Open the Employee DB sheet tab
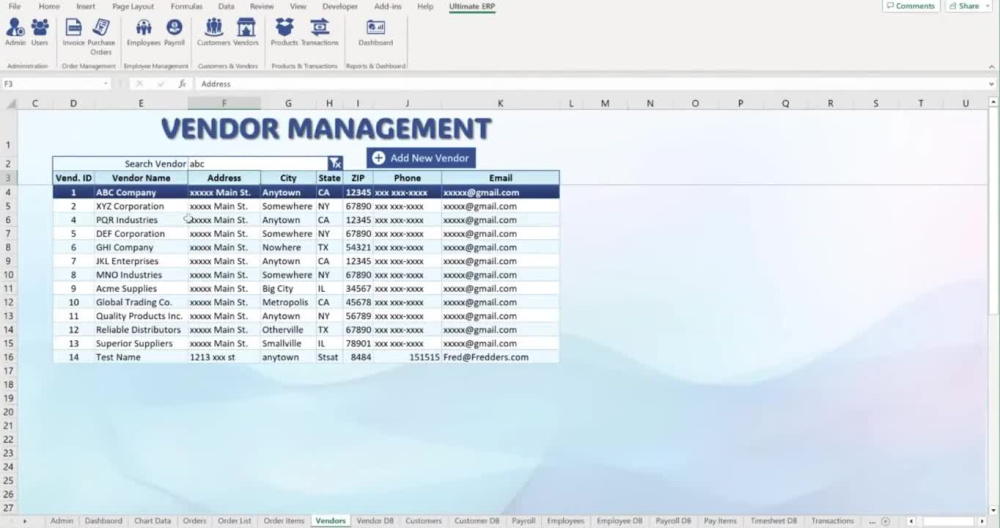Screen dimensions: 1000x528 [619, 521]
